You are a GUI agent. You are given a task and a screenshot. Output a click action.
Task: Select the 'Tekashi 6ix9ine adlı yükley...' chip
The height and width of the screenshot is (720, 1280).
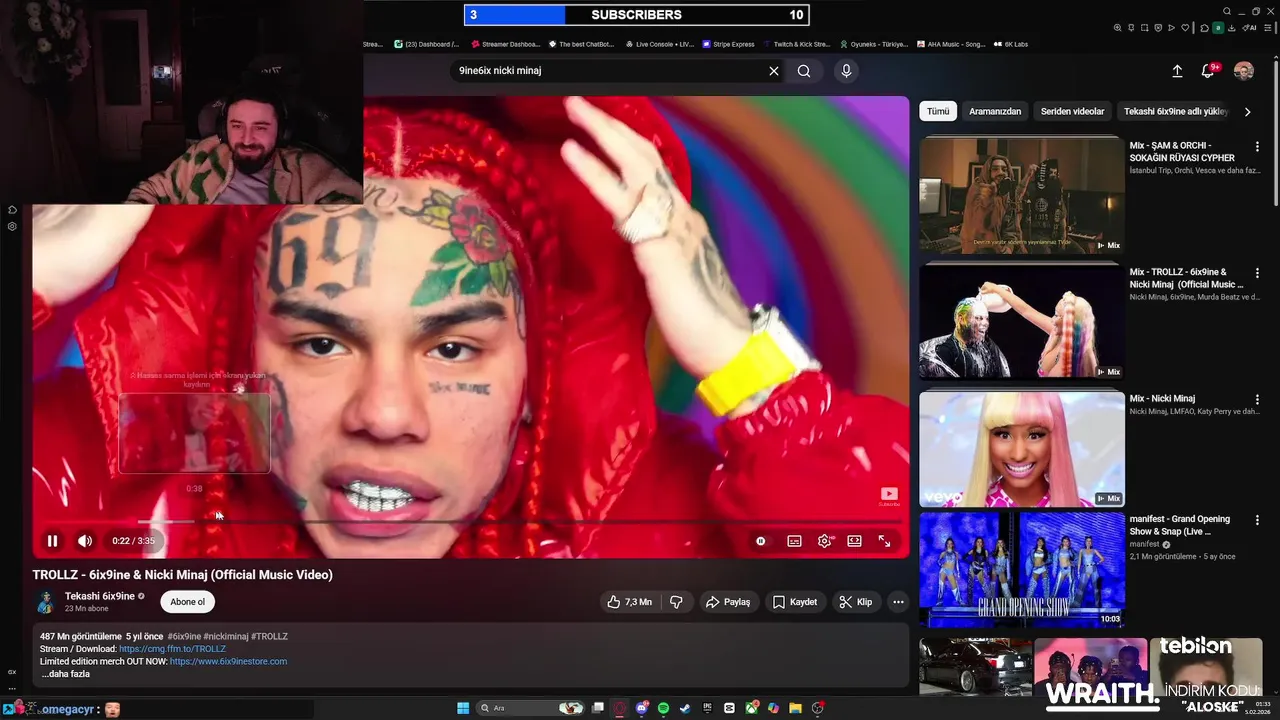(x=1175, y=112)
